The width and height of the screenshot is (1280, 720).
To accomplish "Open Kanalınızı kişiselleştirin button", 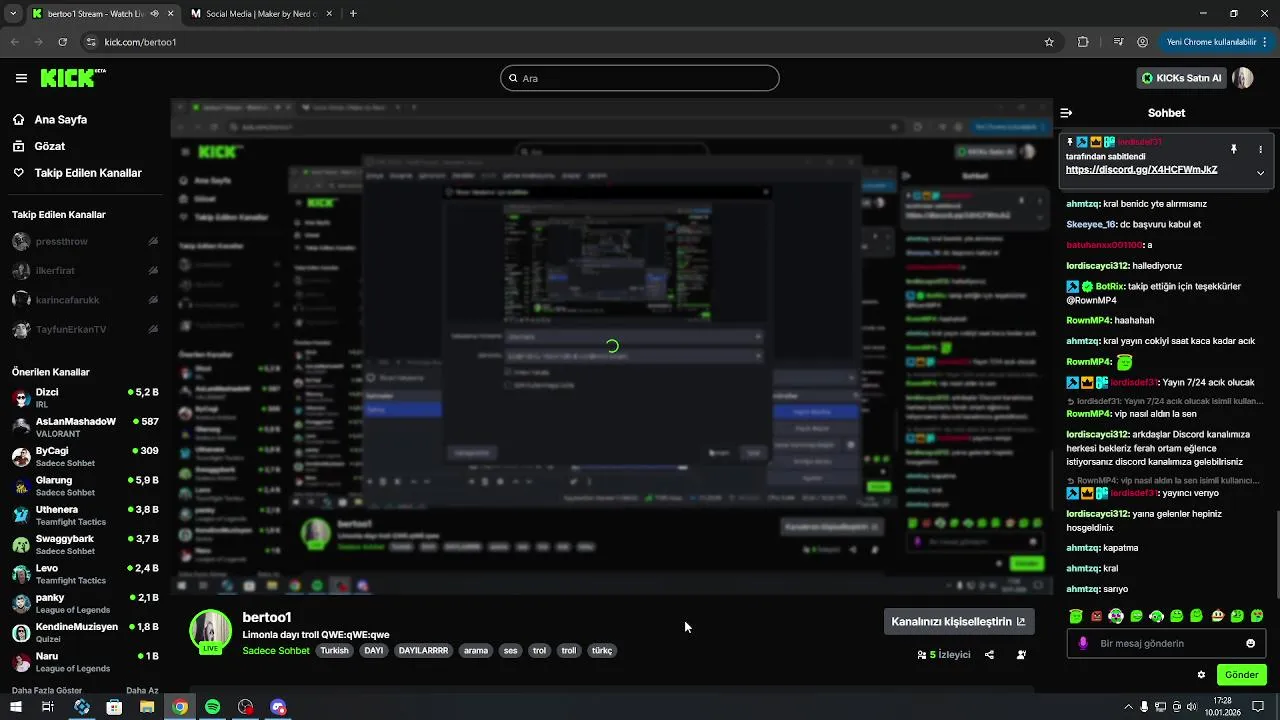I will tap(958, 621).
